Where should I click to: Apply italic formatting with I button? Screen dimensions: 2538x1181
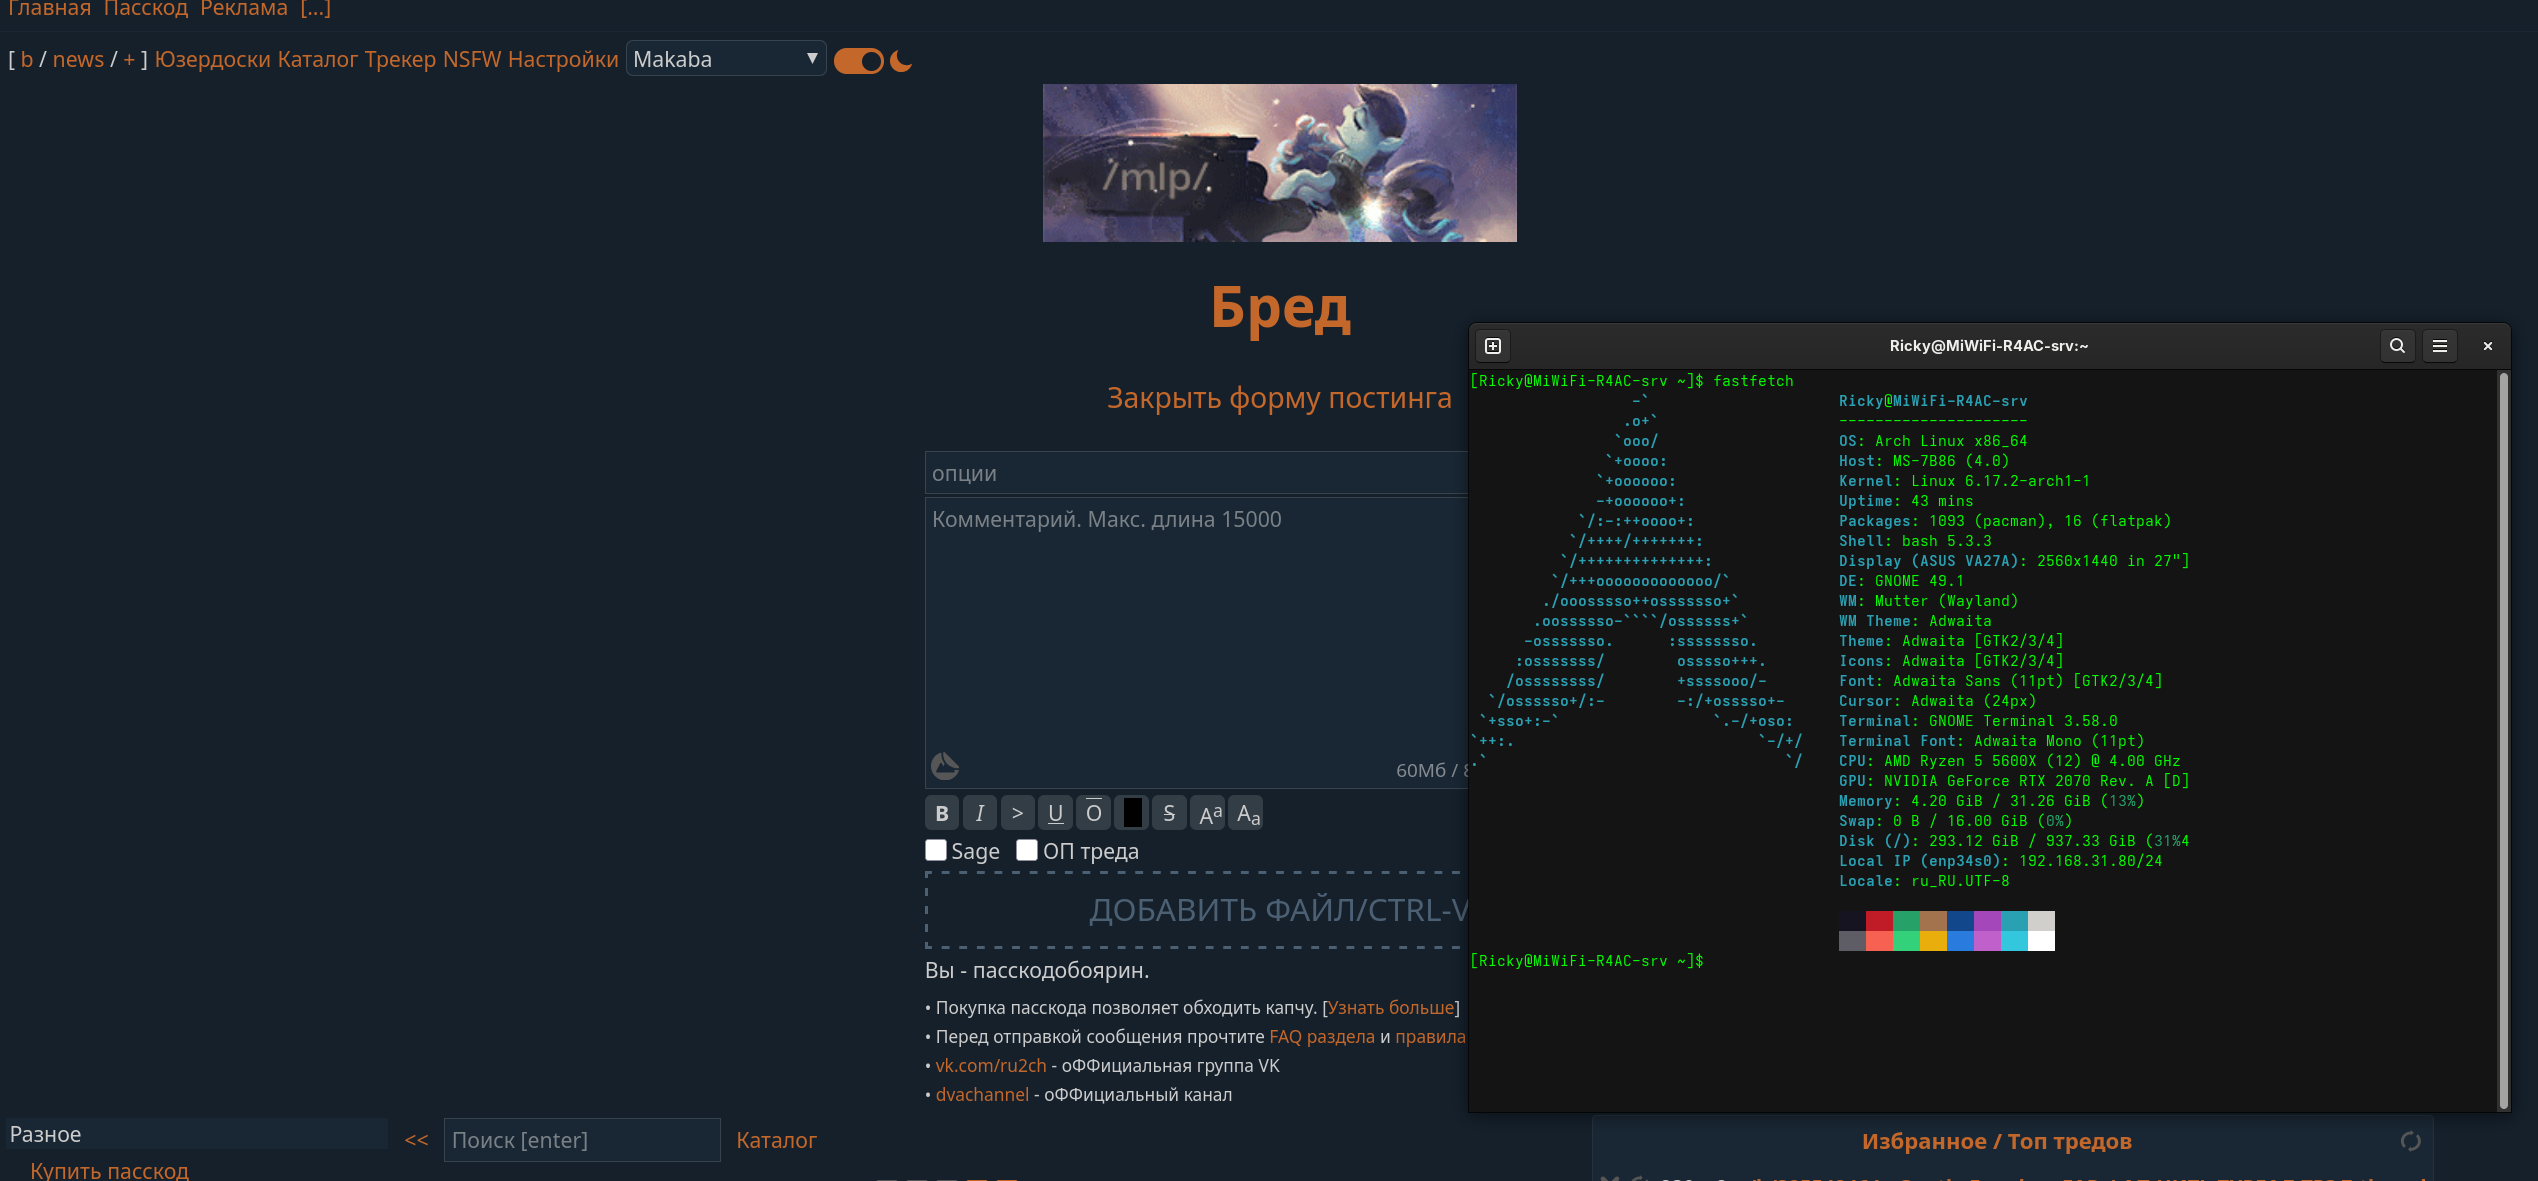click(x=979, y=813)
